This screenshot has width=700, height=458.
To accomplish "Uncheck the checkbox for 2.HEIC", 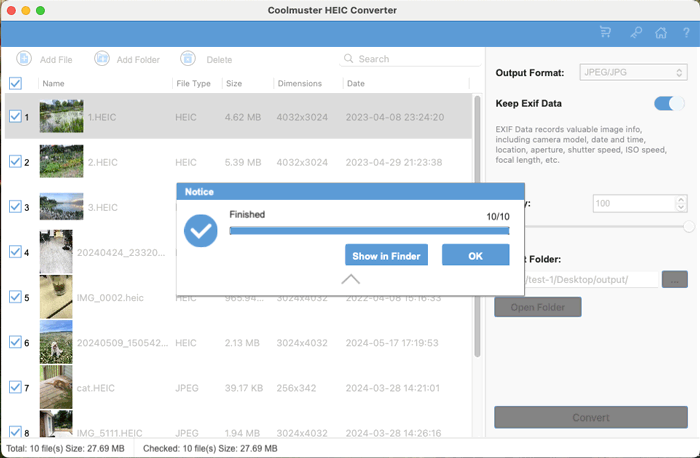I will 15,161.
